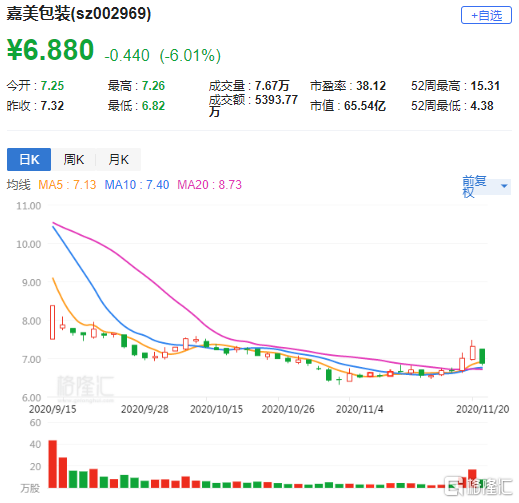The image size is (519, 503).
Task: Click MA5 : 7.13 legend label
Action: [67, 185]
